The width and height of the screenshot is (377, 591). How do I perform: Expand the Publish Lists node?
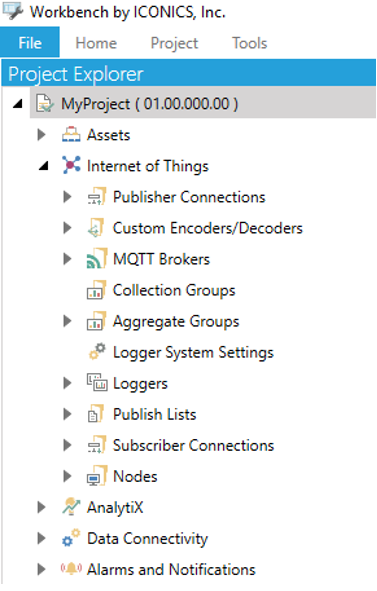tap(67, 414)
